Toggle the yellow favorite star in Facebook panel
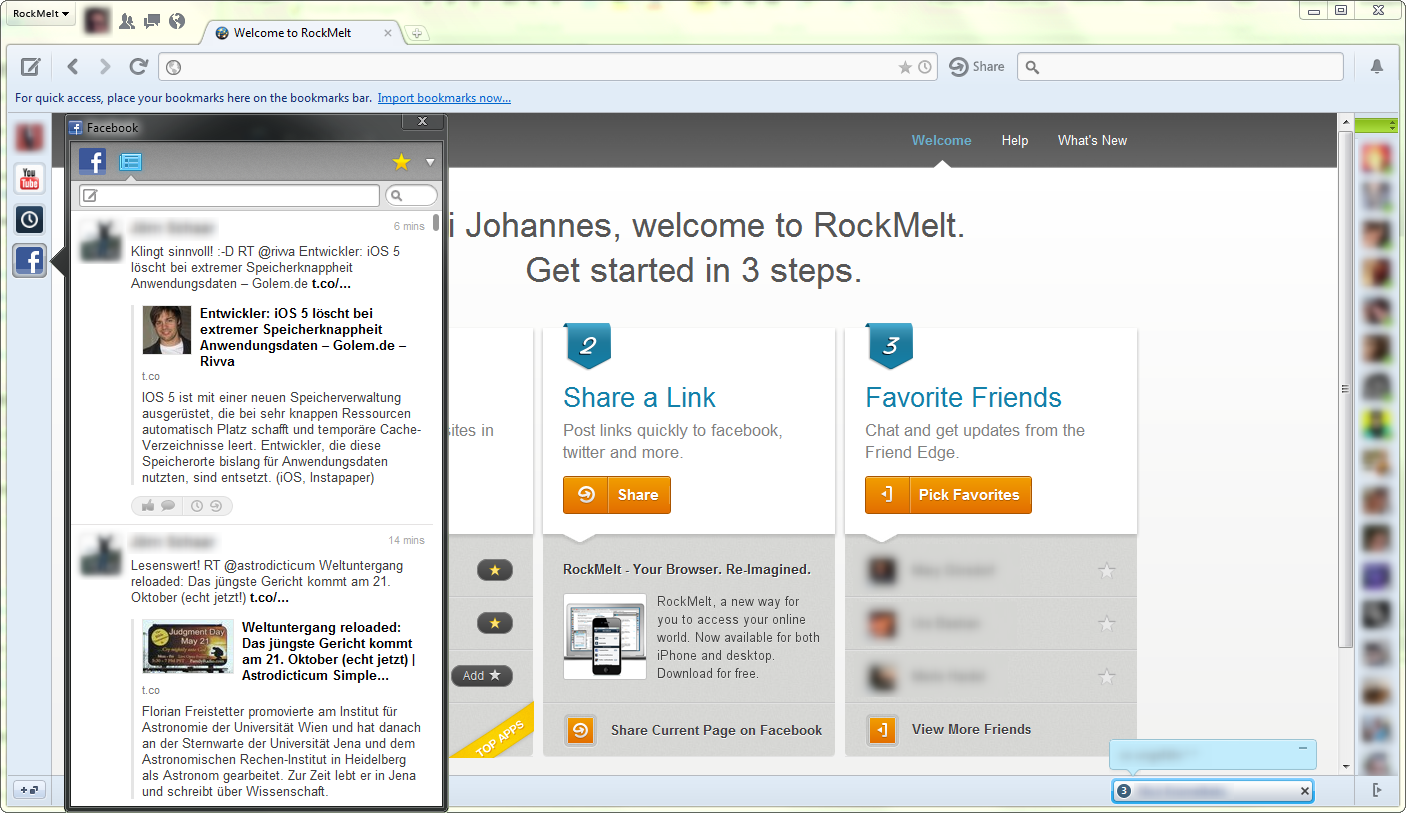The height and width of the screenshot is (813, 1406). (x=401, y=162)
